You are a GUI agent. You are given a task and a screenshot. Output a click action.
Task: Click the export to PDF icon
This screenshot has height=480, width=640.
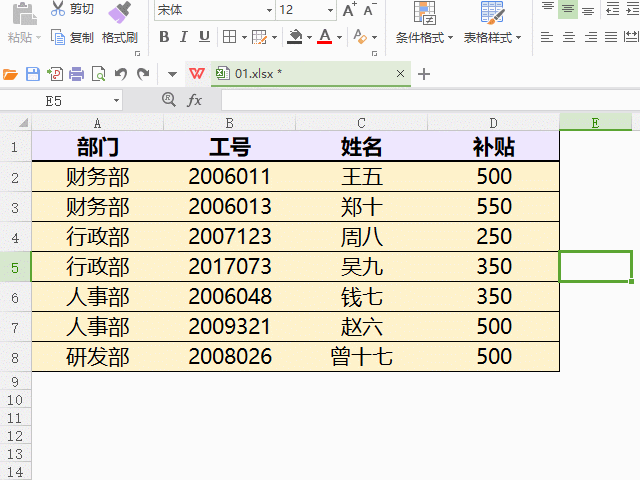tap(55, 74)
